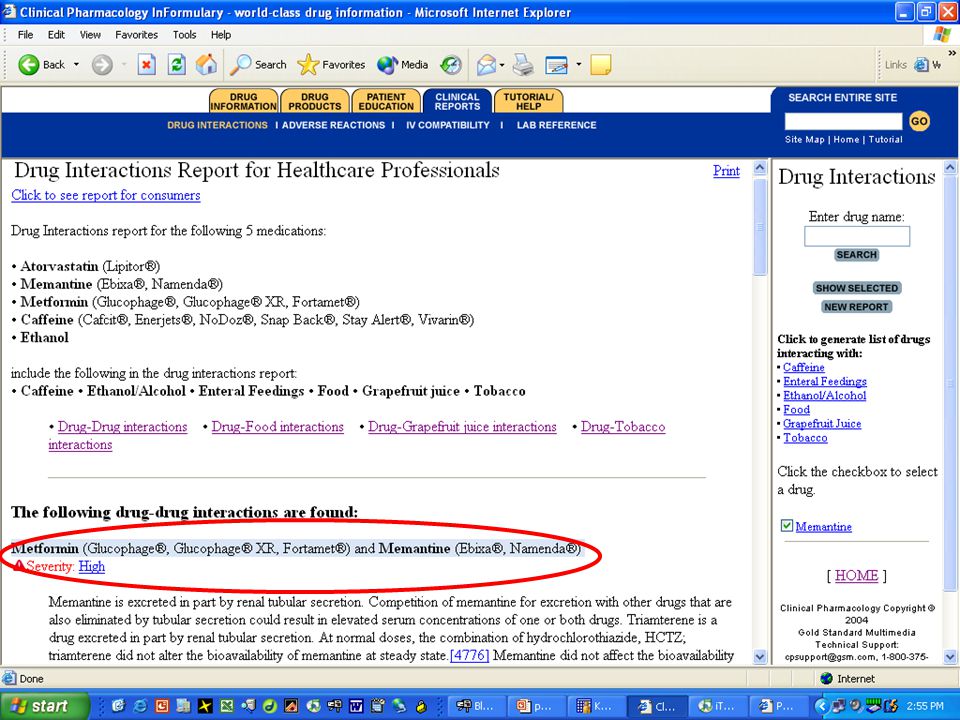Open the View menu
The height and width of the screenshot is (720, 960).
90,35
